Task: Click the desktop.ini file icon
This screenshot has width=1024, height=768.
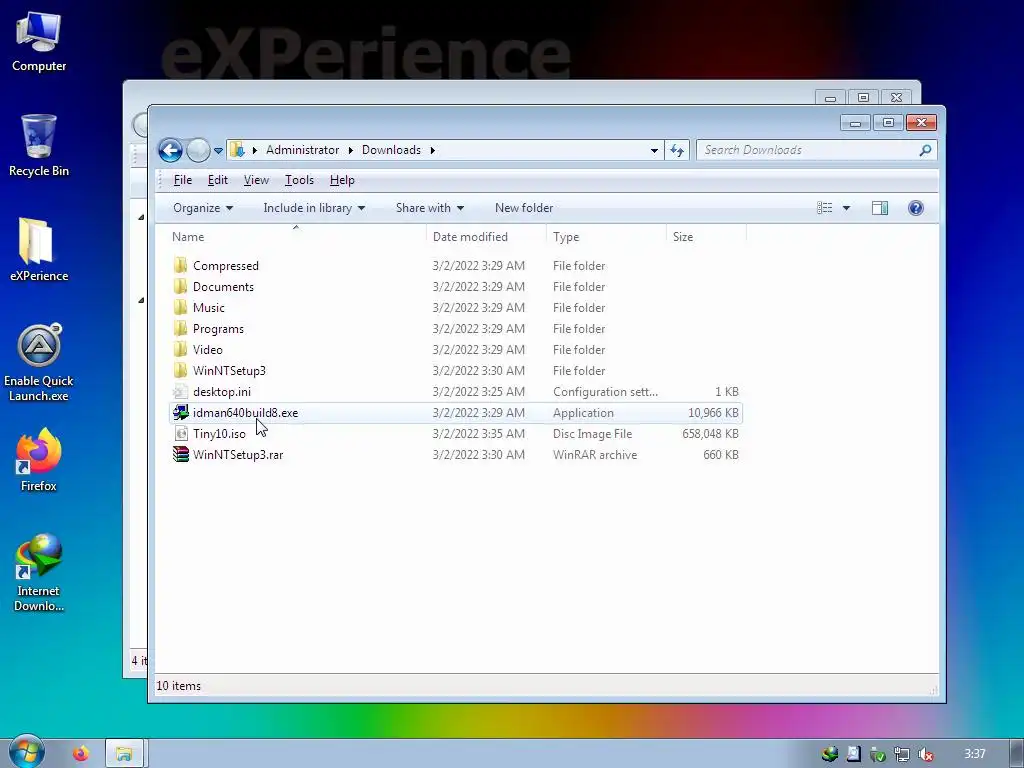Action: click(x=180, y=391)
